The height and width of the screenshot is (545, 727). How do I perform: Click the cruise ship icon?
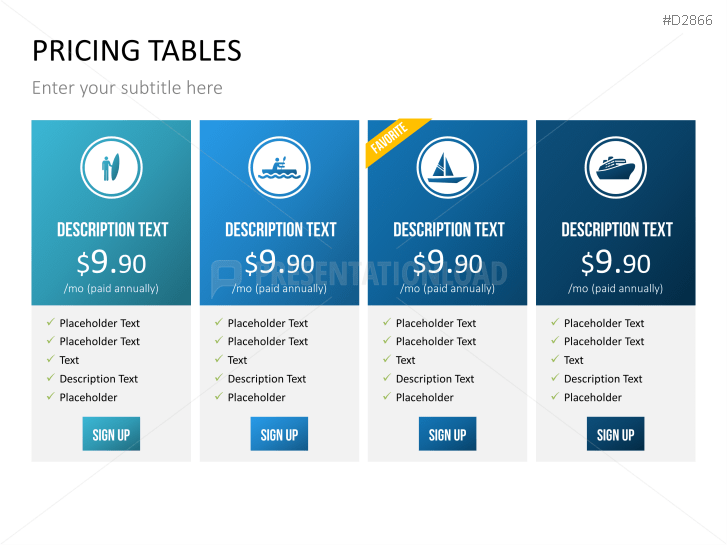(x=615, y=167)
